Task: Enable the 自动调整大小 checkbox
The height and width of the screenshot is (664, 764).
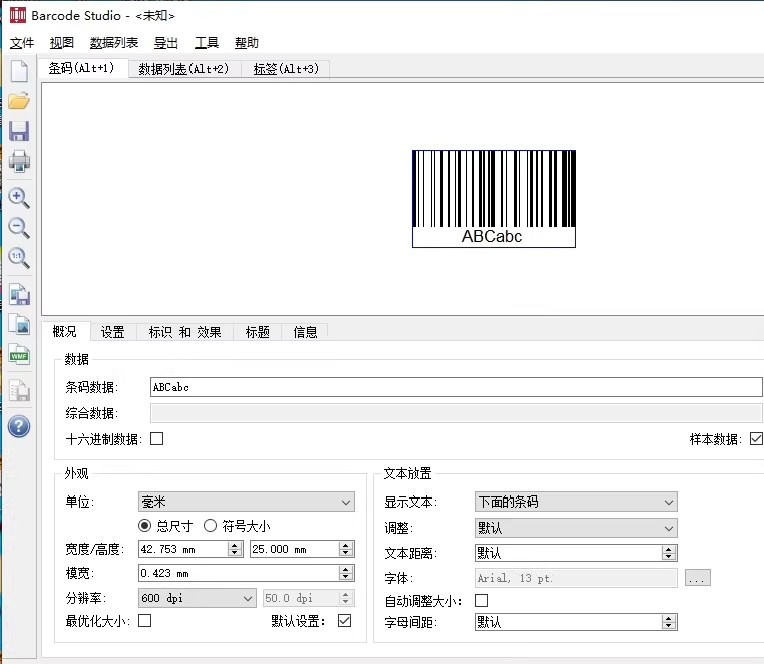Action: (481, 601)
